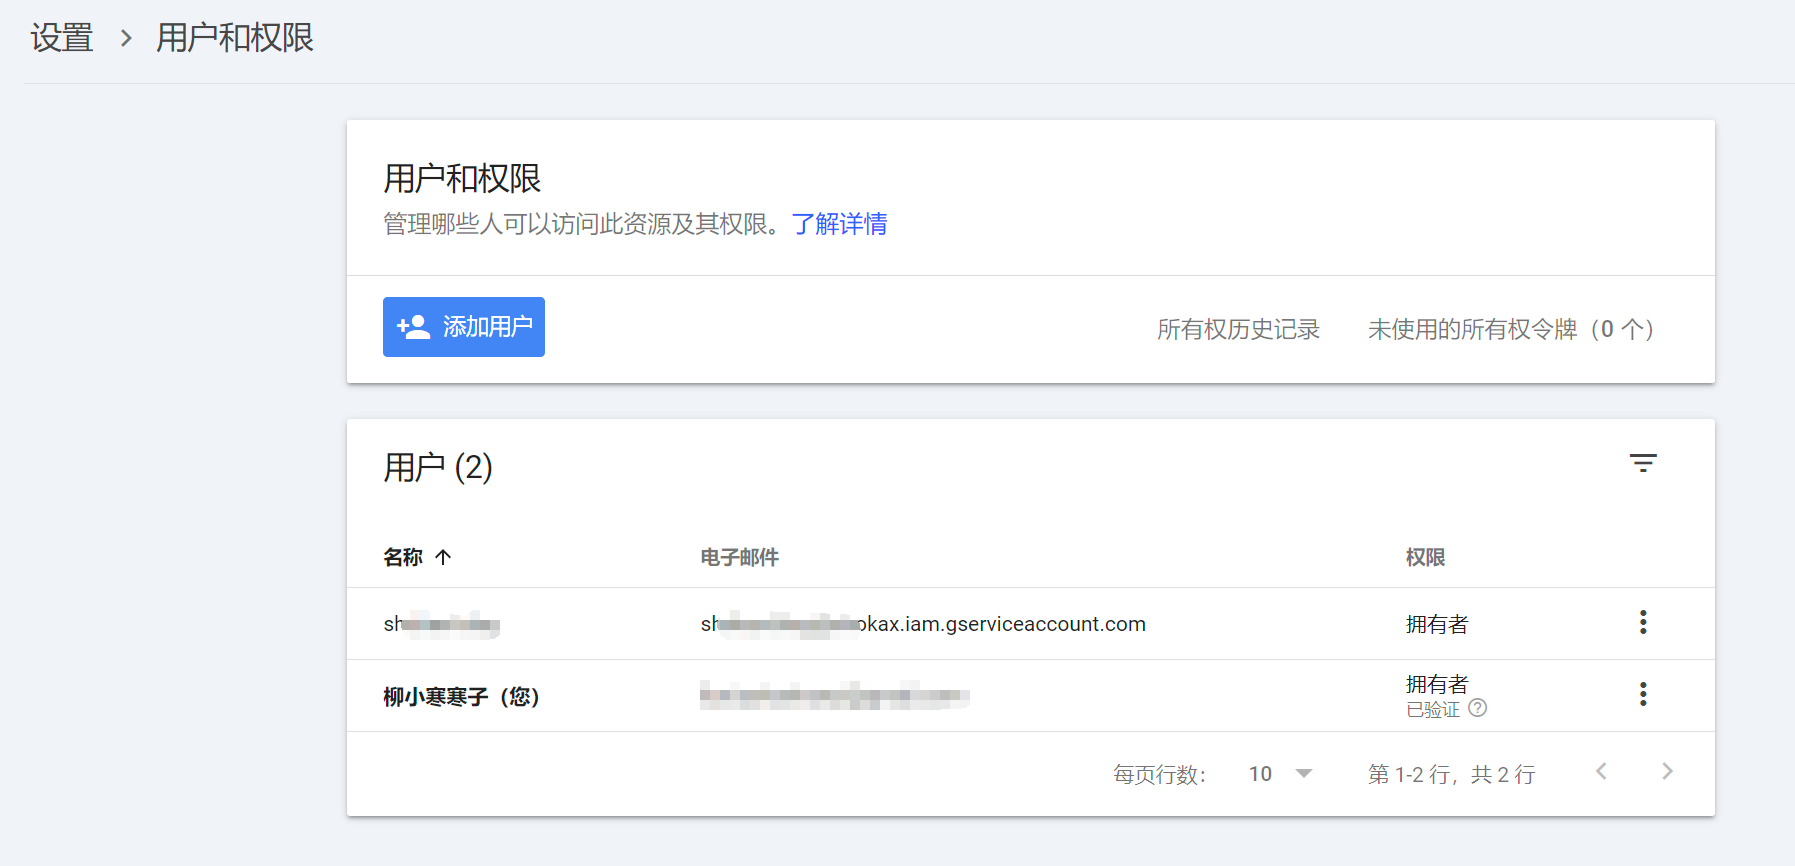The height and width of the screenshot is (866, 1795).
Task: Go to the next page of users
Action: point(1666,772)
